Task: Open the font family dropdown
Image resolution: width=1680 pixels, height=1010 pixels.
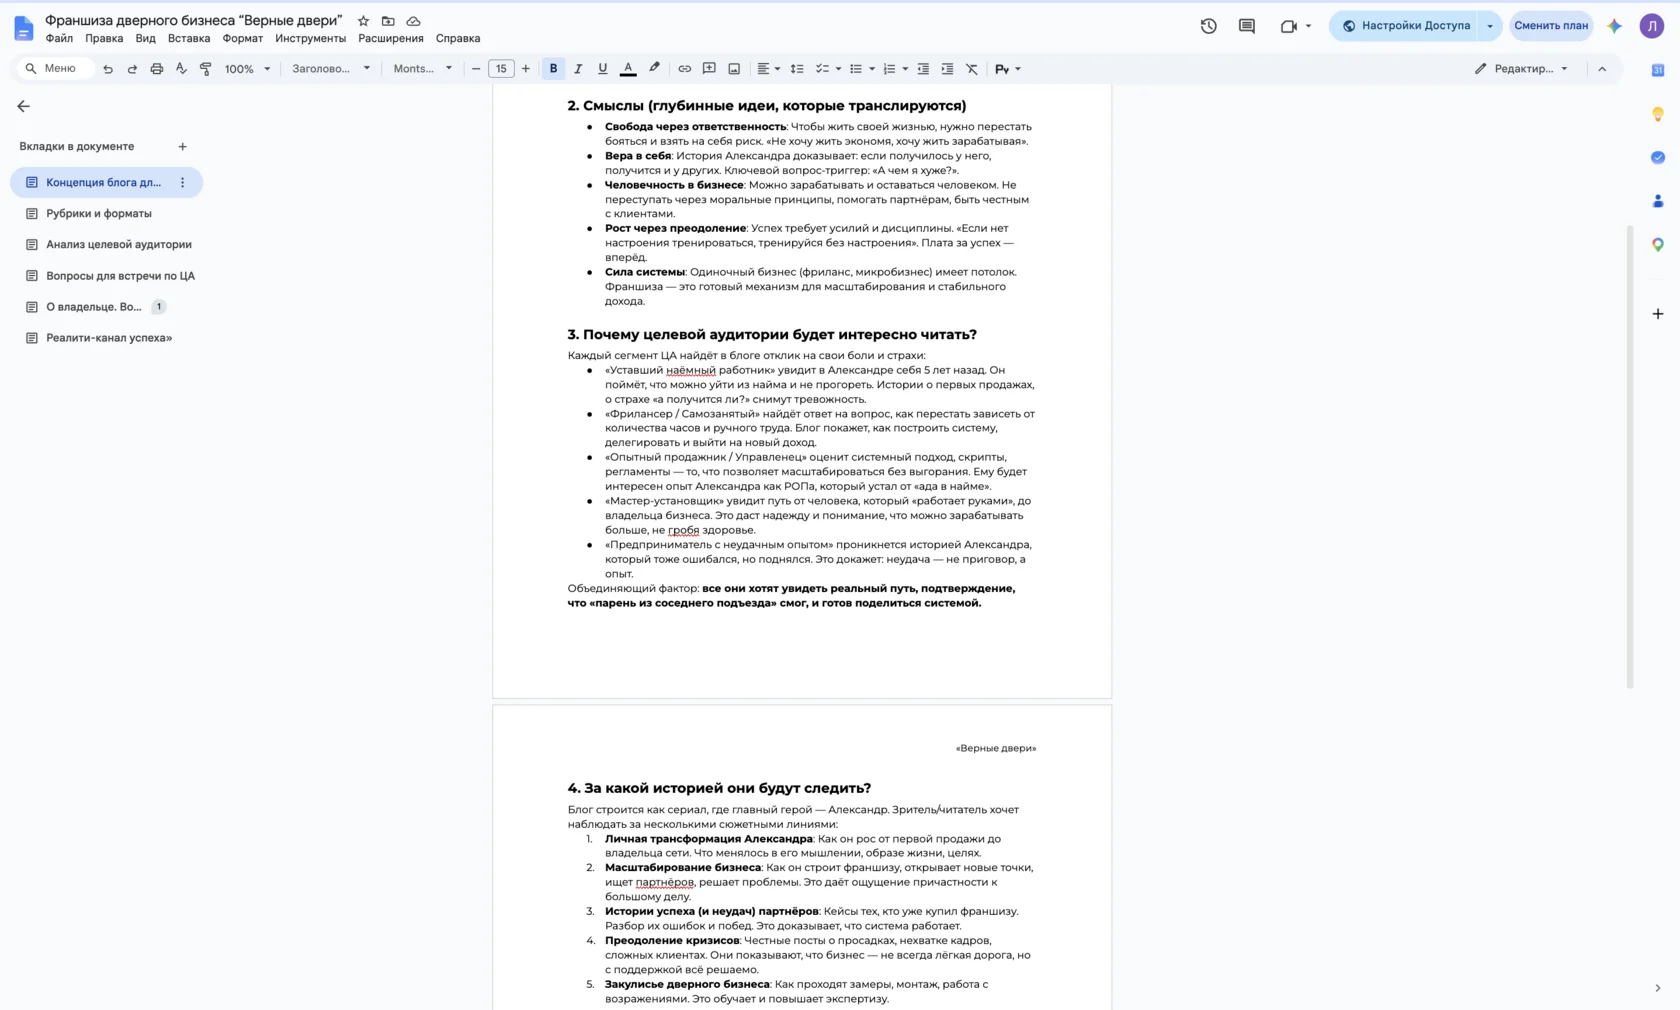Action: click(422, 69)
